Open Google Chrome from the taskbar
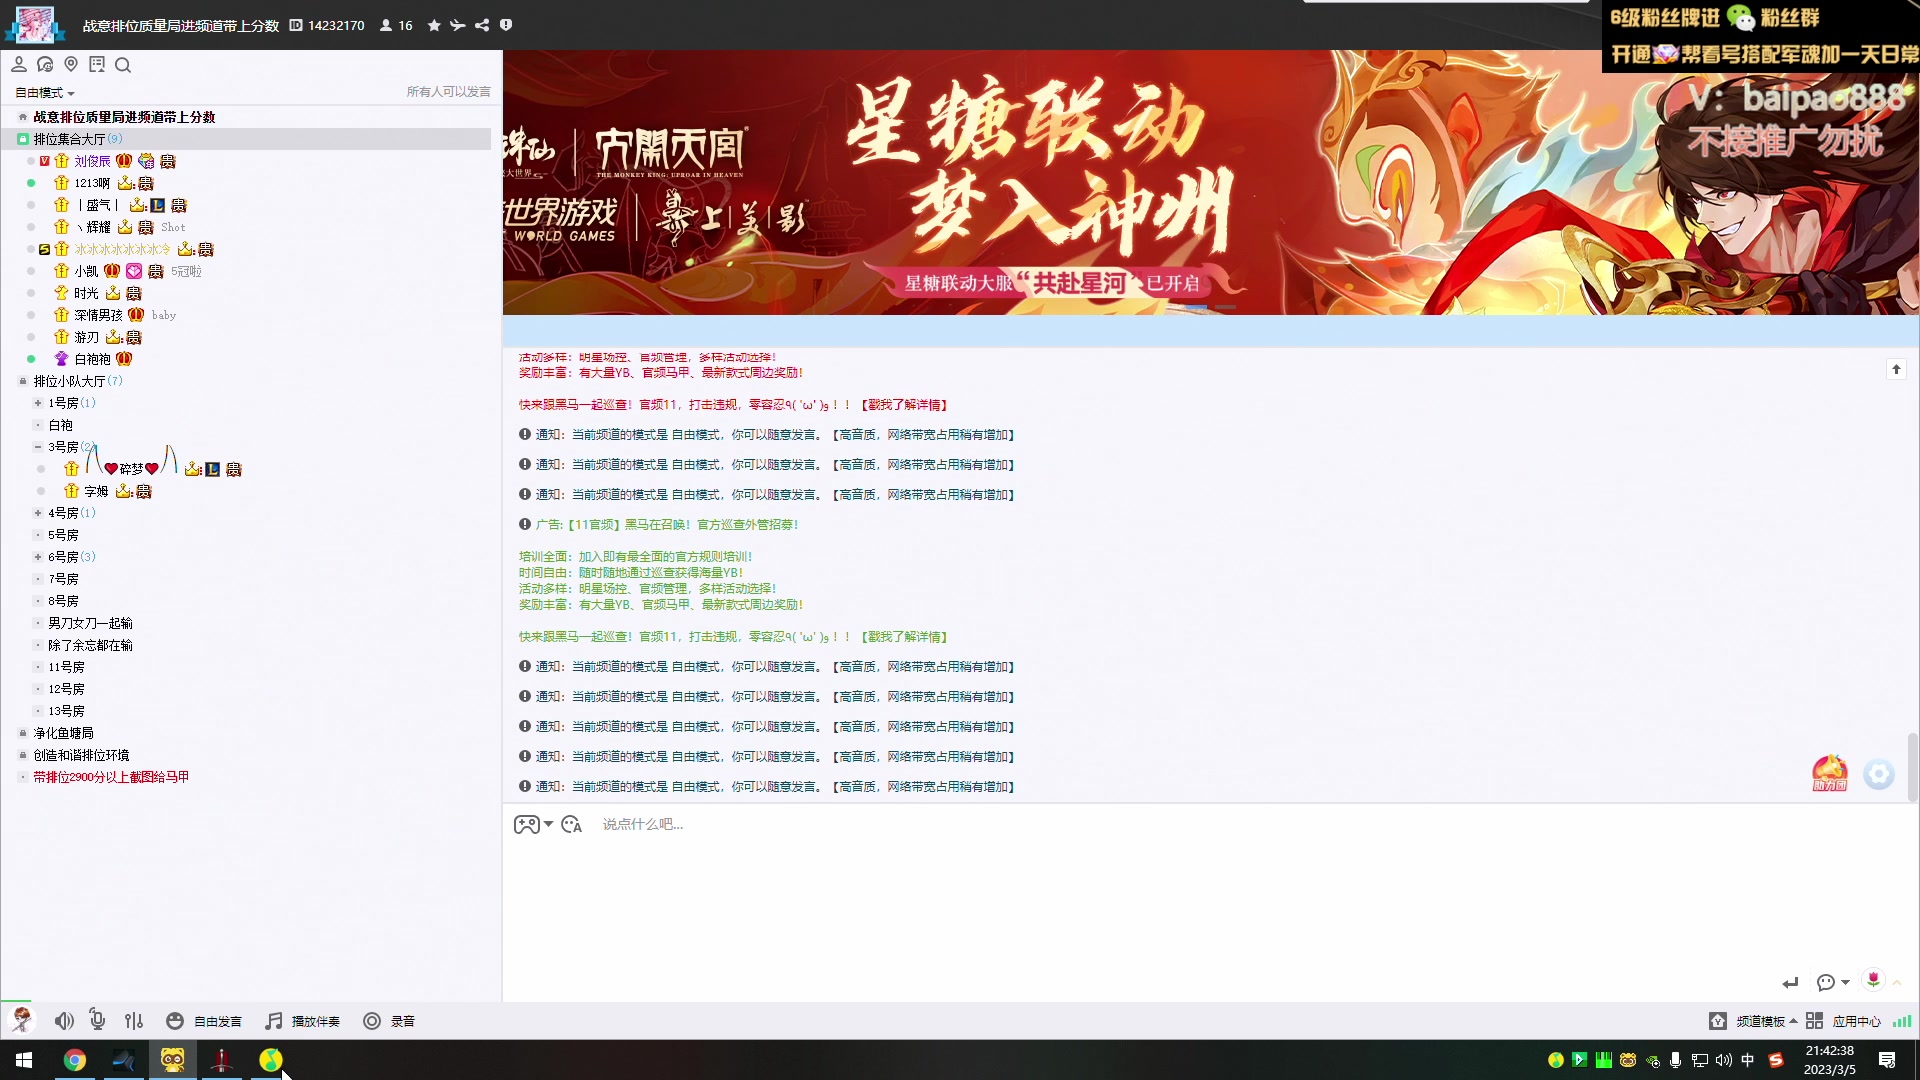1920x1080 pixels. pos(75,1060)
